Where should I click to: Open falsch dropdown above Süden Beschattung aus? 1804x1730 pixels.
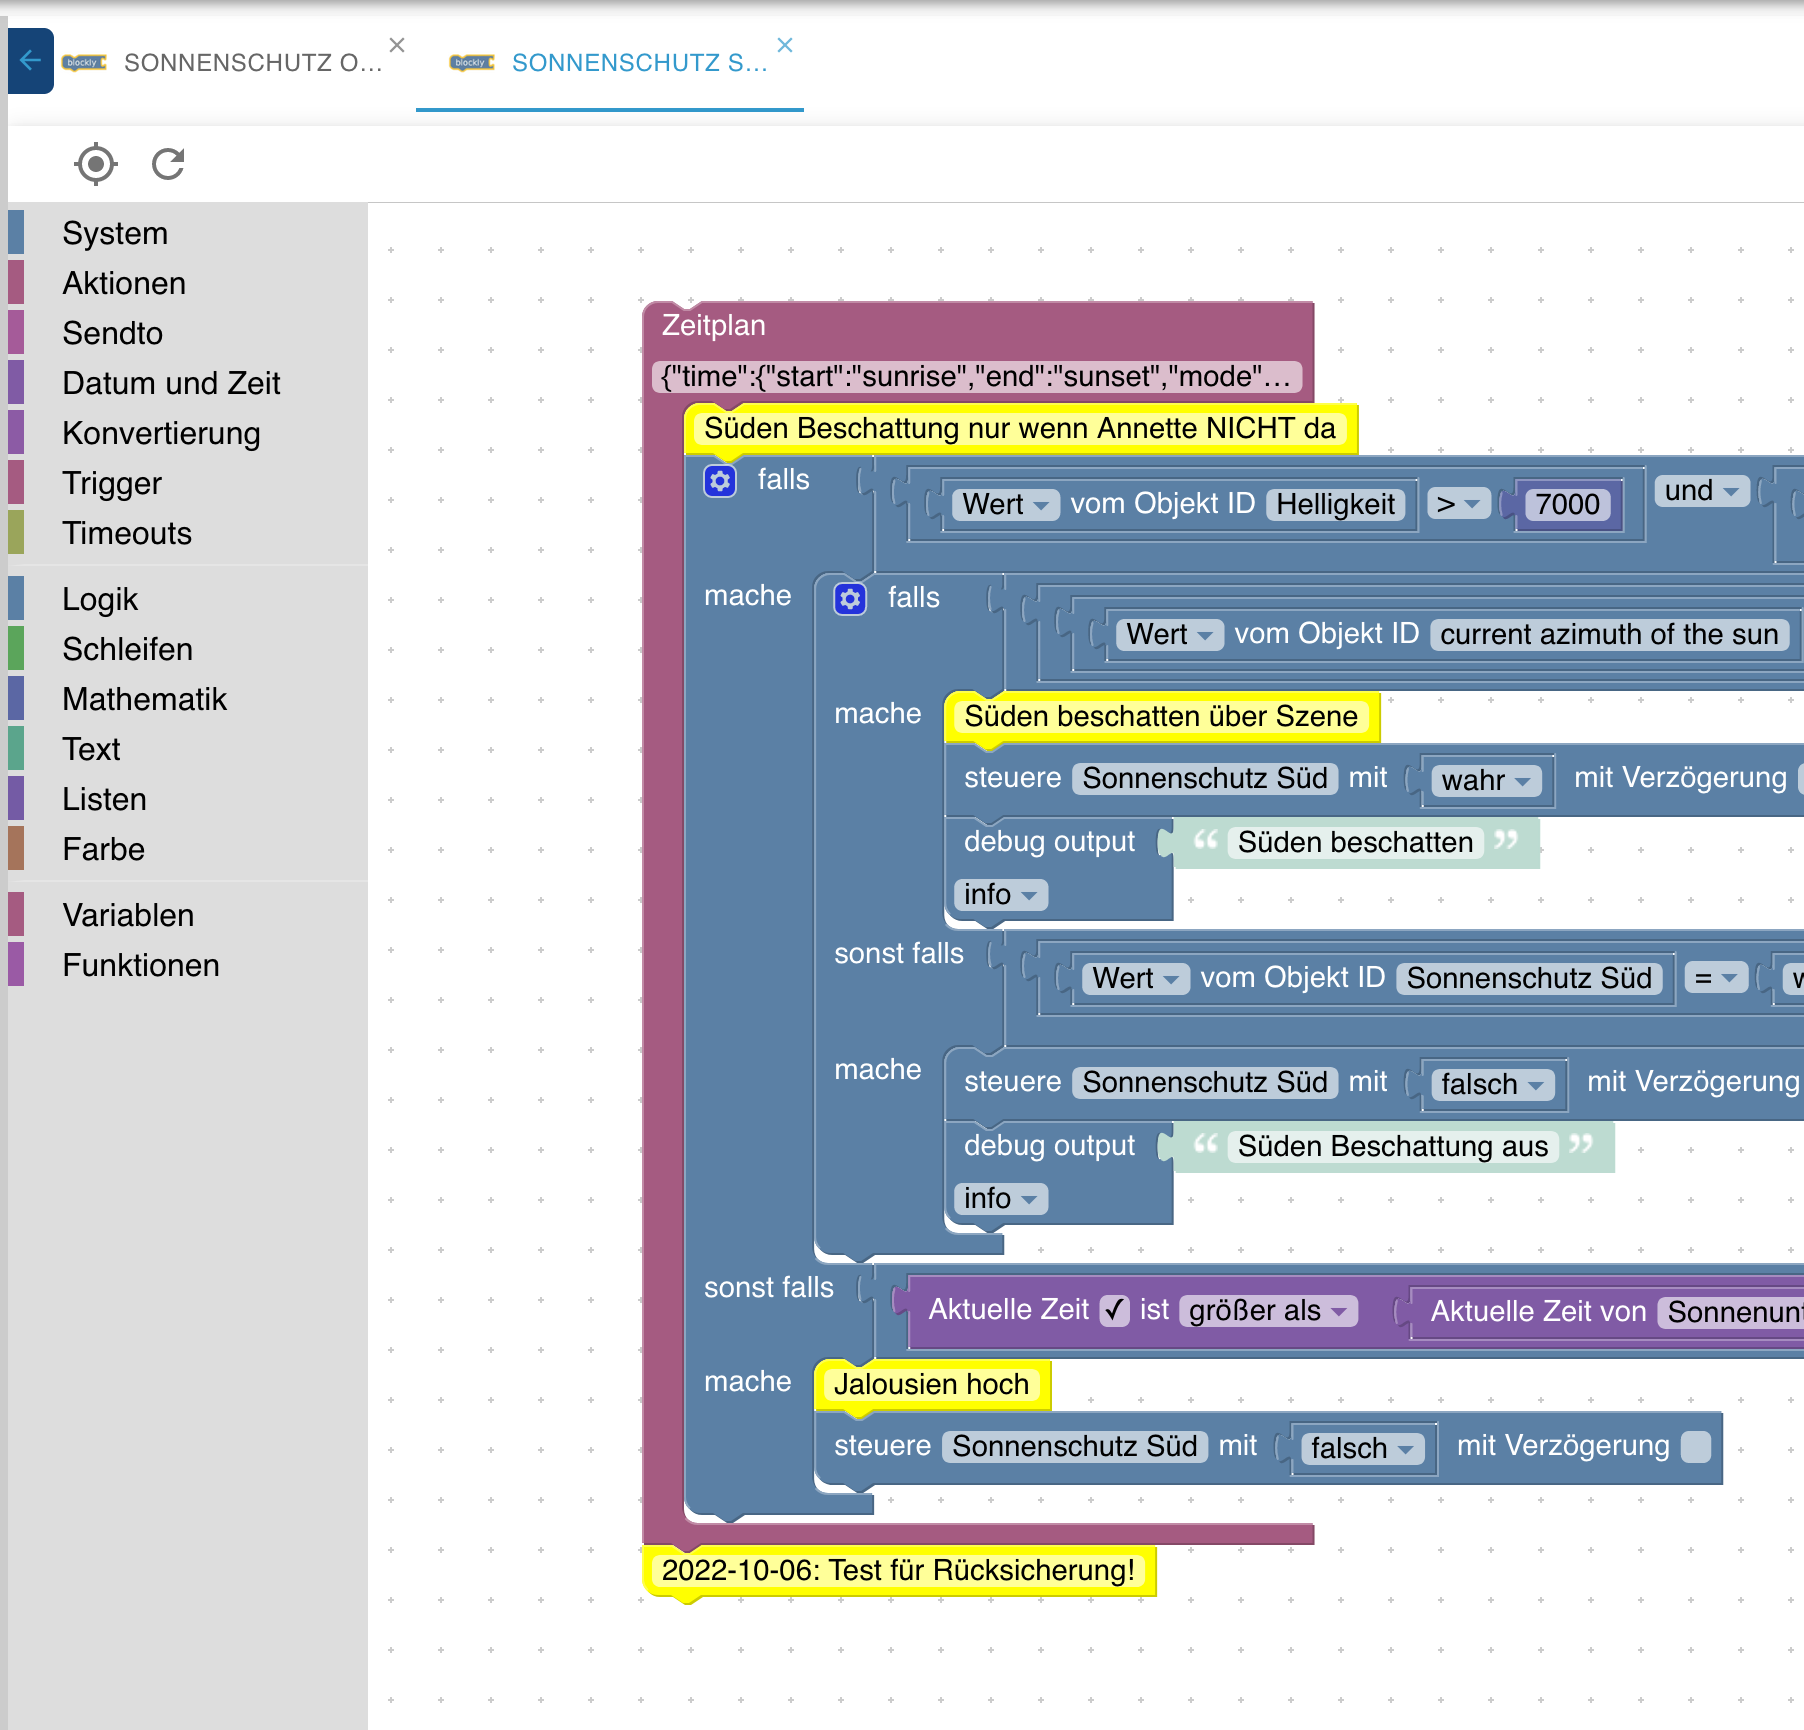point(1493,1084)
